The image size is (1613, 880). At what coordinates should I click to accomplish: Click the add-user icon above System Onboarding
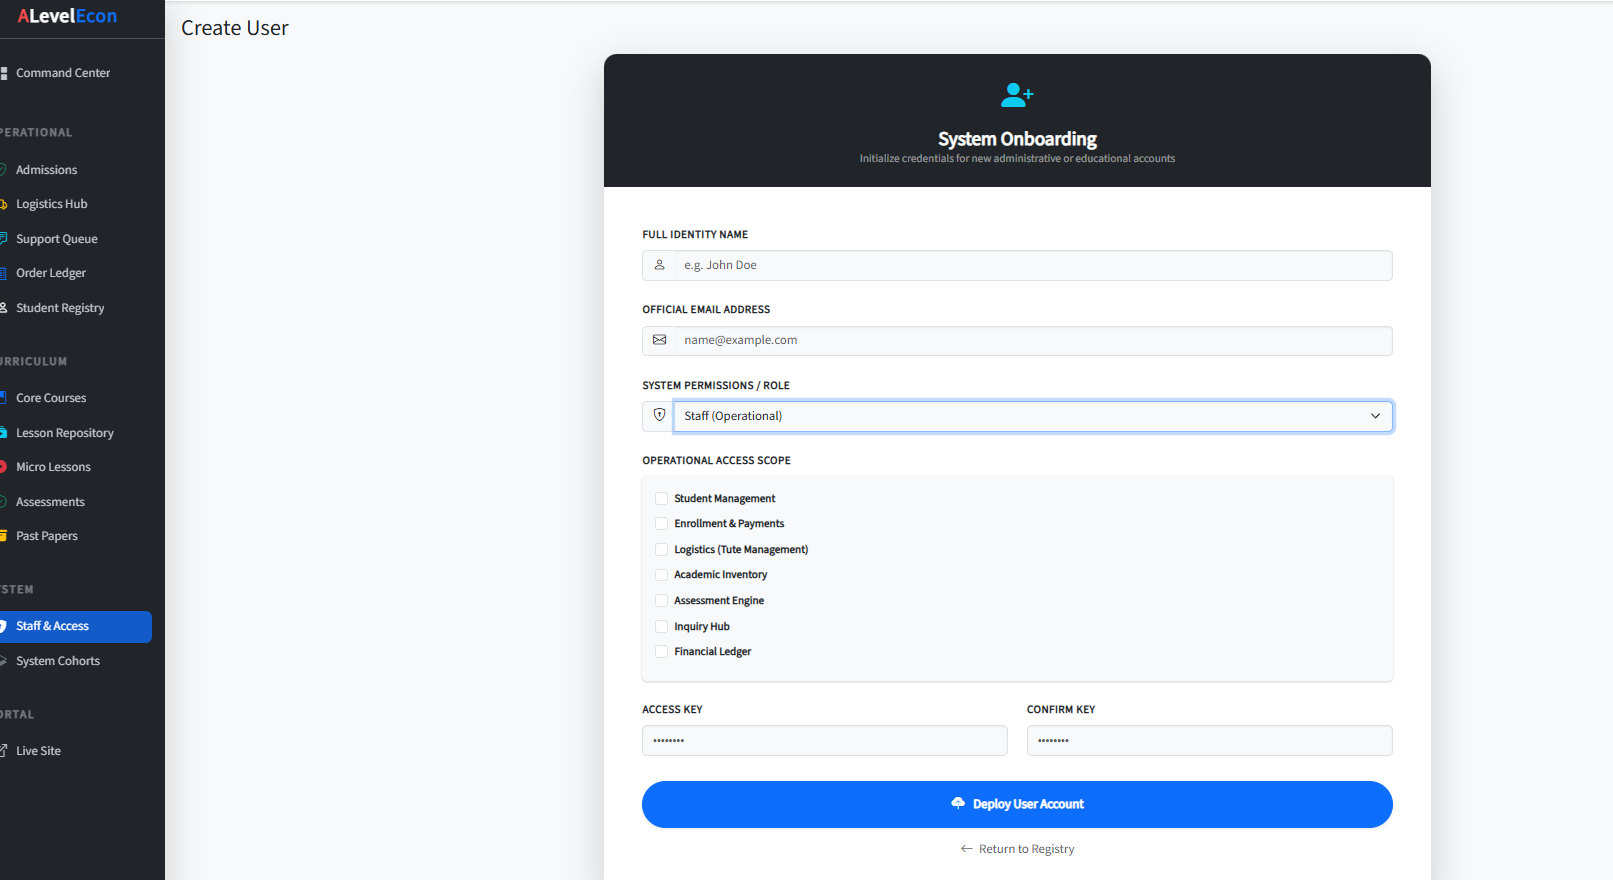click(1017, 95)
